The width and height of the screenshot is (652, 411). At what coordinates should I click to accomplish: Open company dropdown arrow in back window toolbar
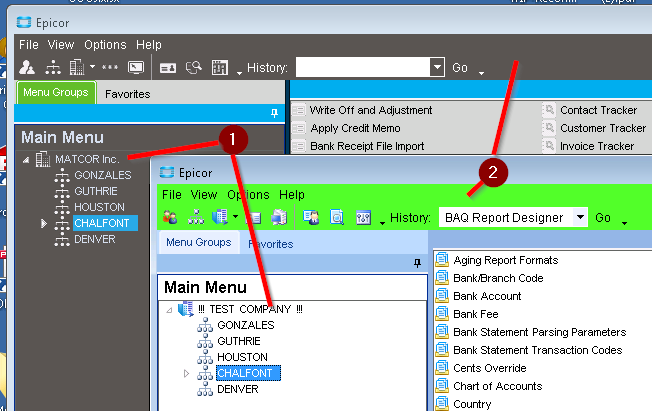click(x=92, y=67)
